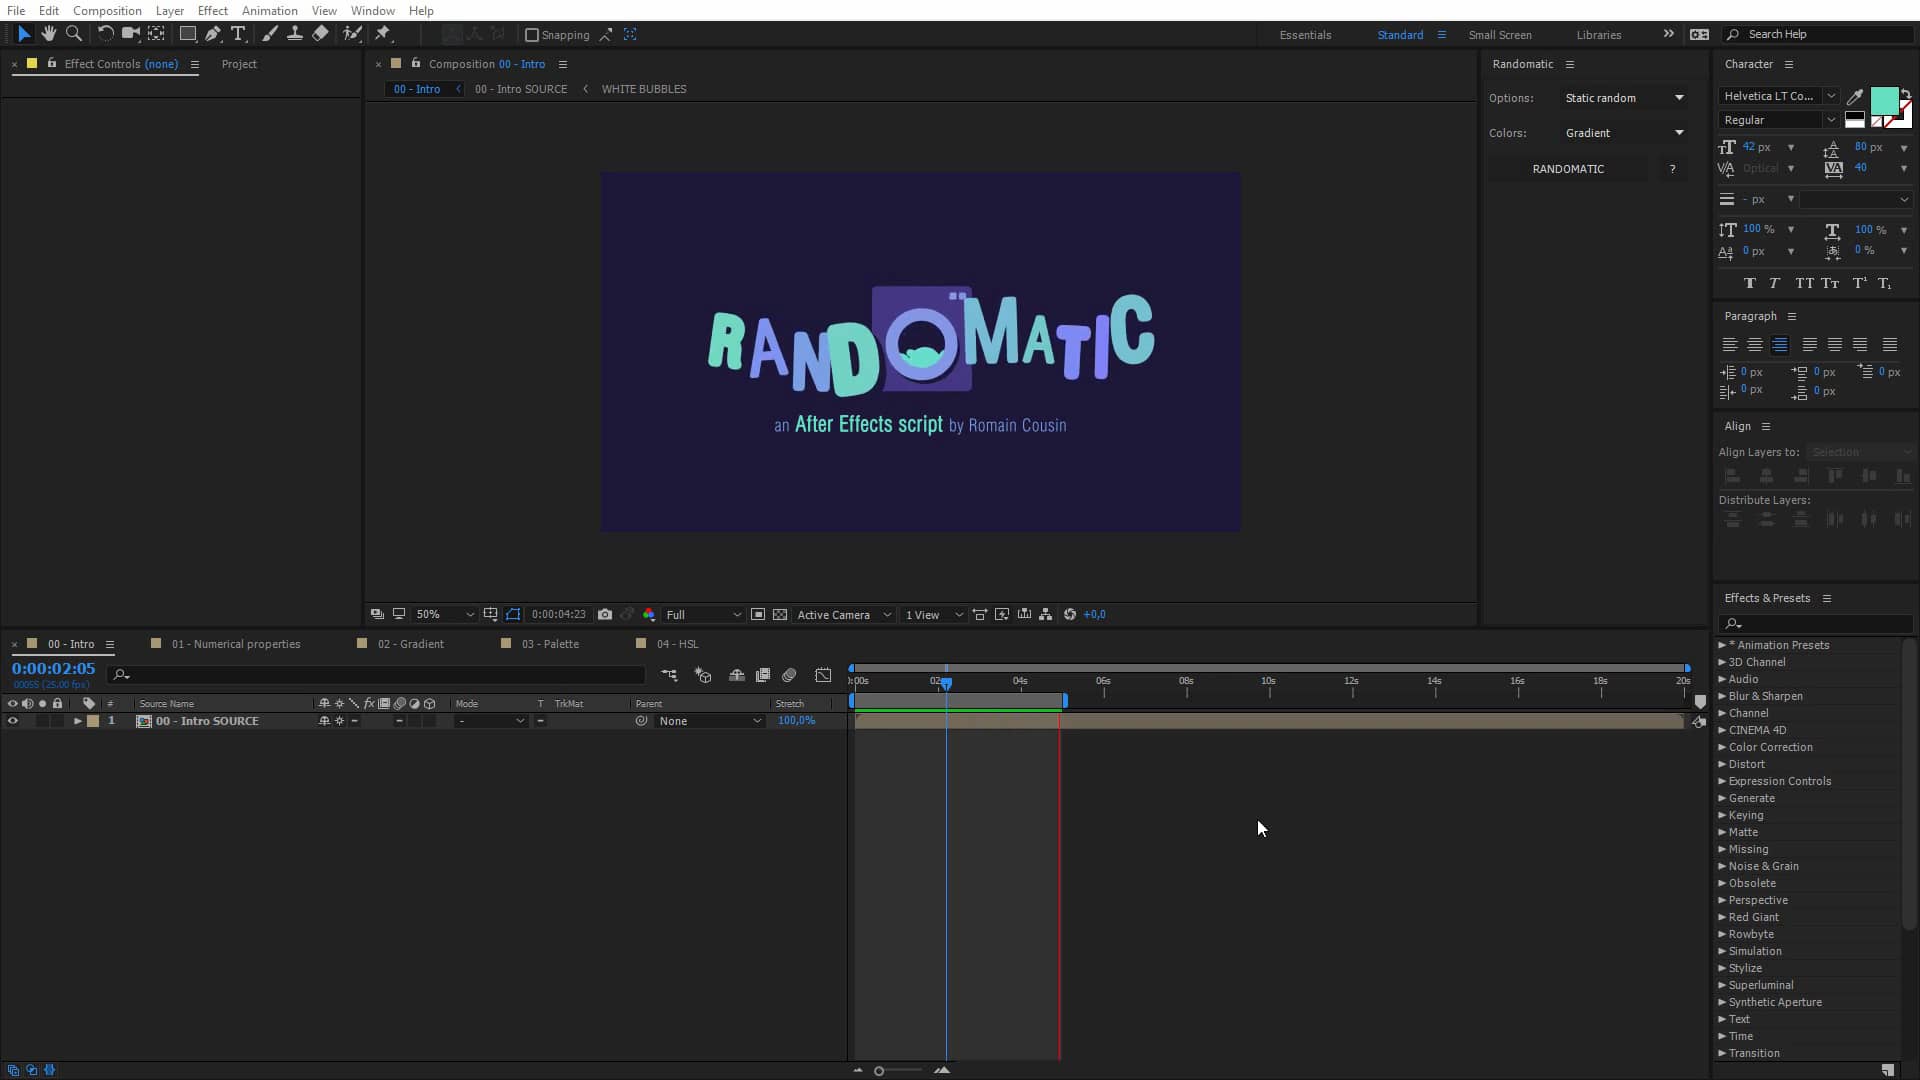The height and width of the screenshot is (1080, 1920).
Task: Click the RANDOMATIC button
Action: pyautogui.click(x=1570, y=168)
